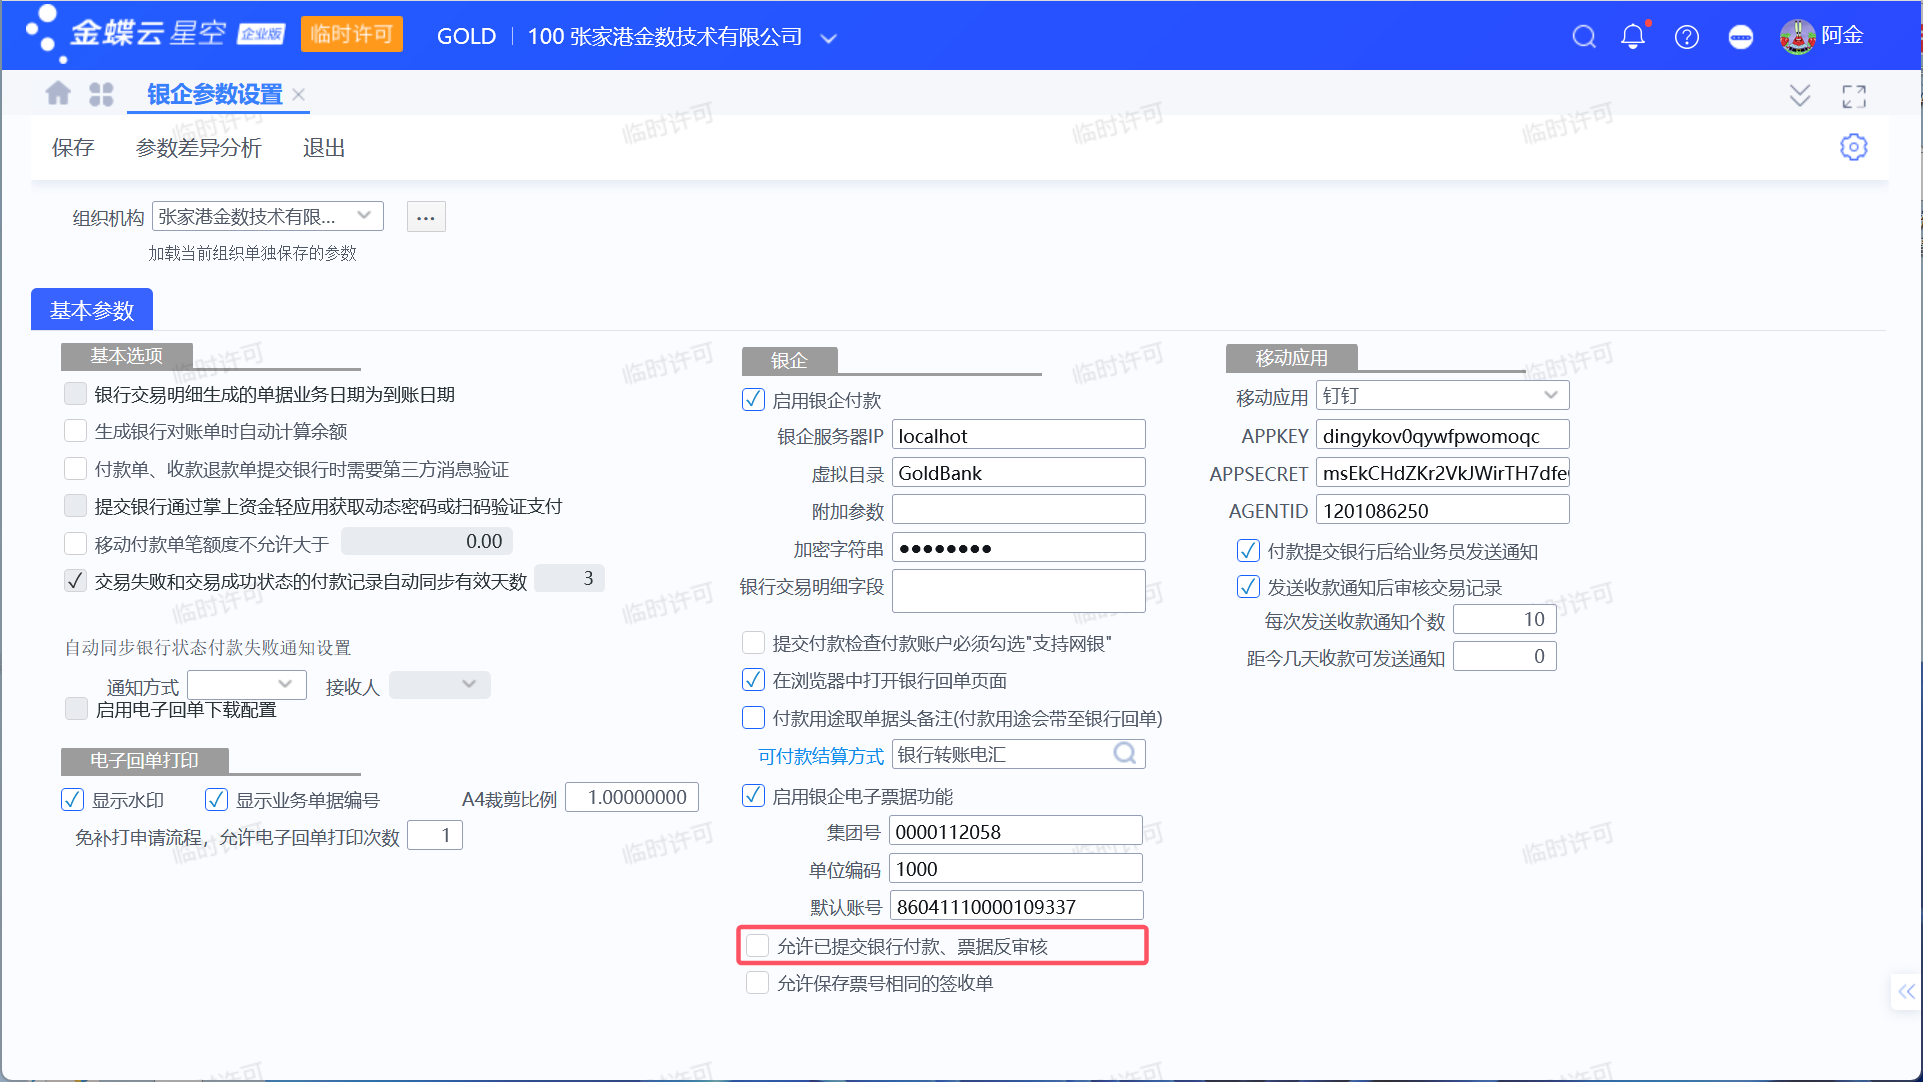Check 允许保存票号相同的签收单
This screenshot has width=1923, height=1082.
click(758, 983)
